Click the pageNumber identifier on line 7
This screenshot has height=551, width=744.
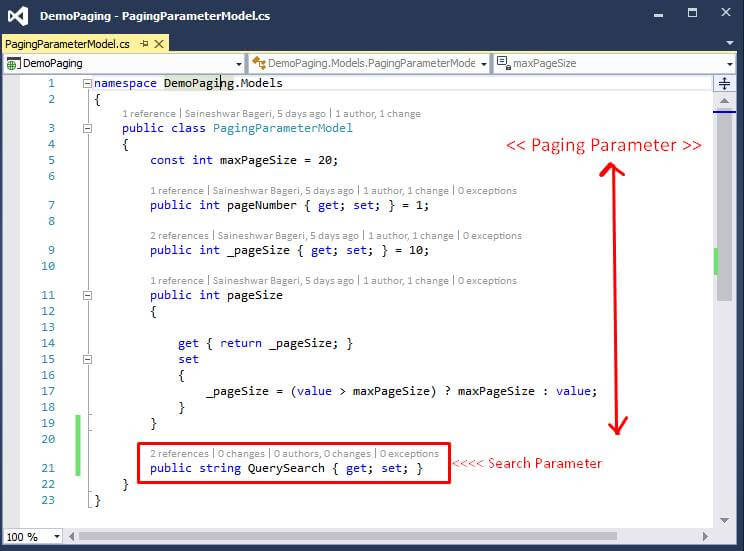point(261,205)
